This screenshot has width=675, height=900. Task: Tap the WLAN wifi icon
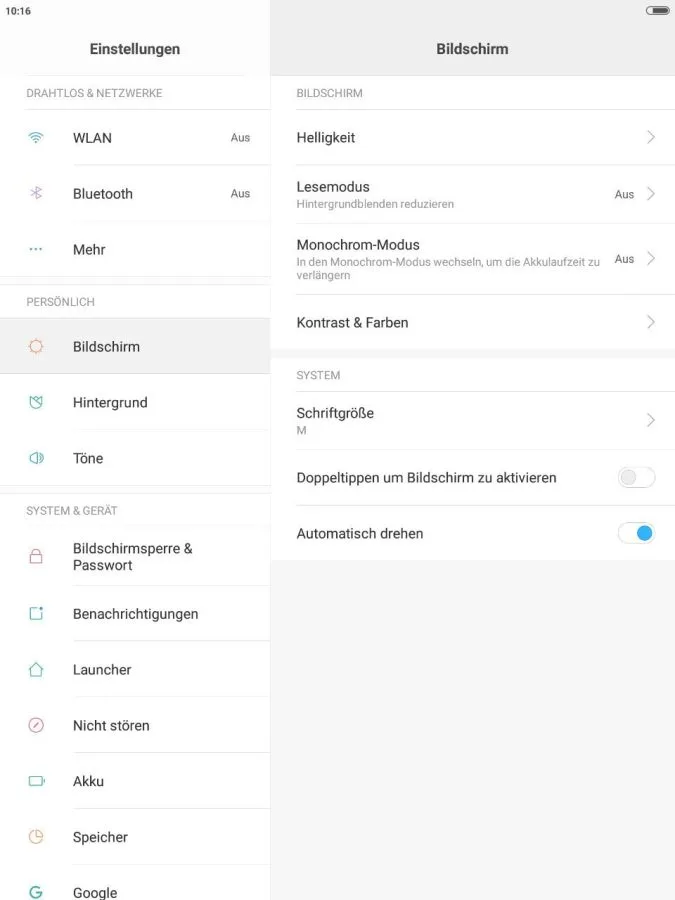pyautogui.click(x=36, y=137)
